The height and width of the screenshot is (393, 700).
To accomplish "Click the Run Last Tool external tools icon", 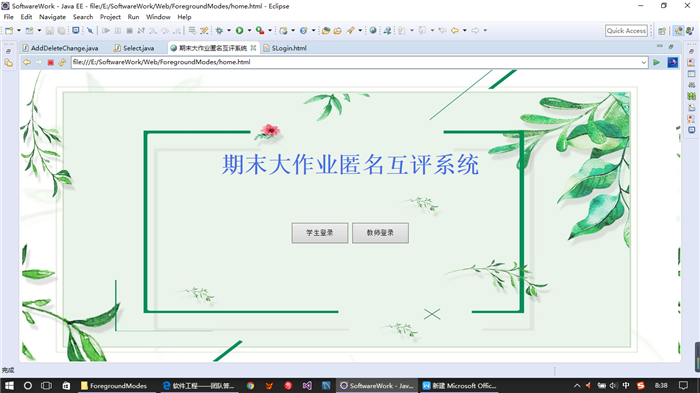I will pyautogui.click(x=260, y=30).
